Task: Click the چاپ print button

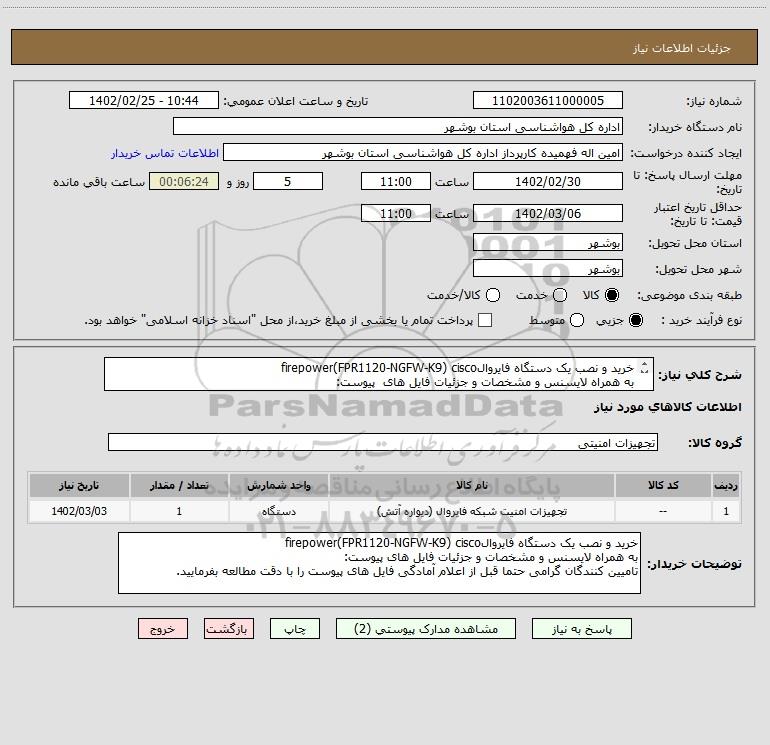Action: [295, 629]
